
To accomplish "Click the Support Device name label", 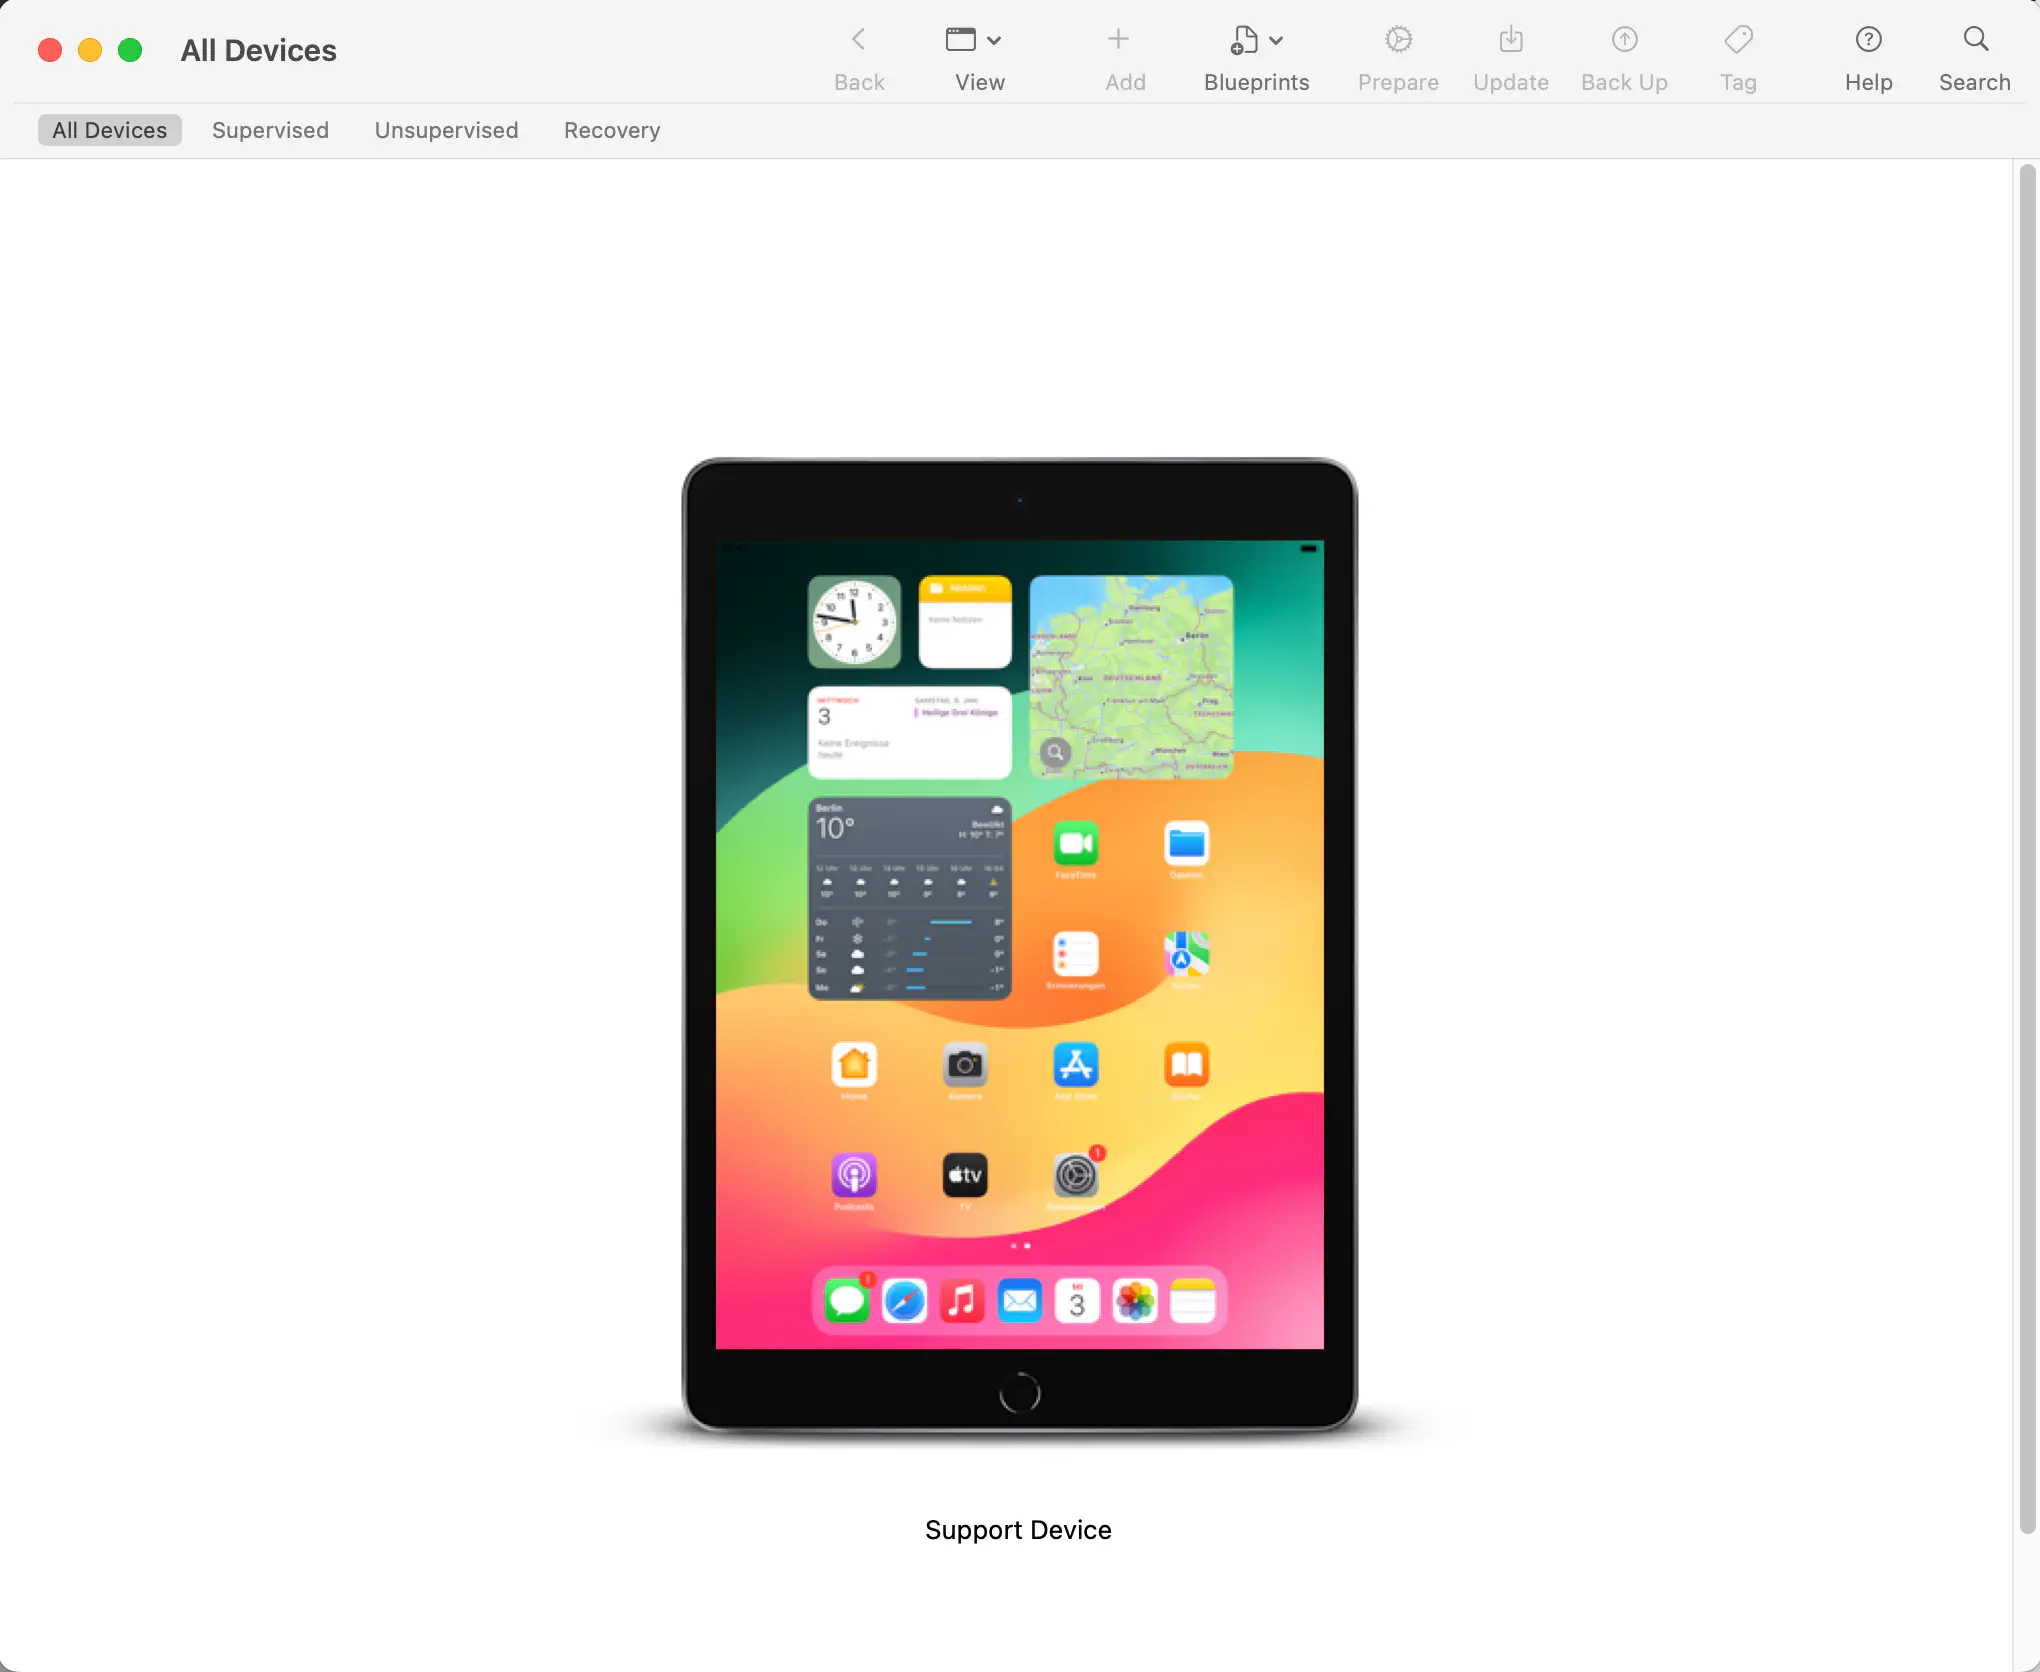I will (1017, 1529).
